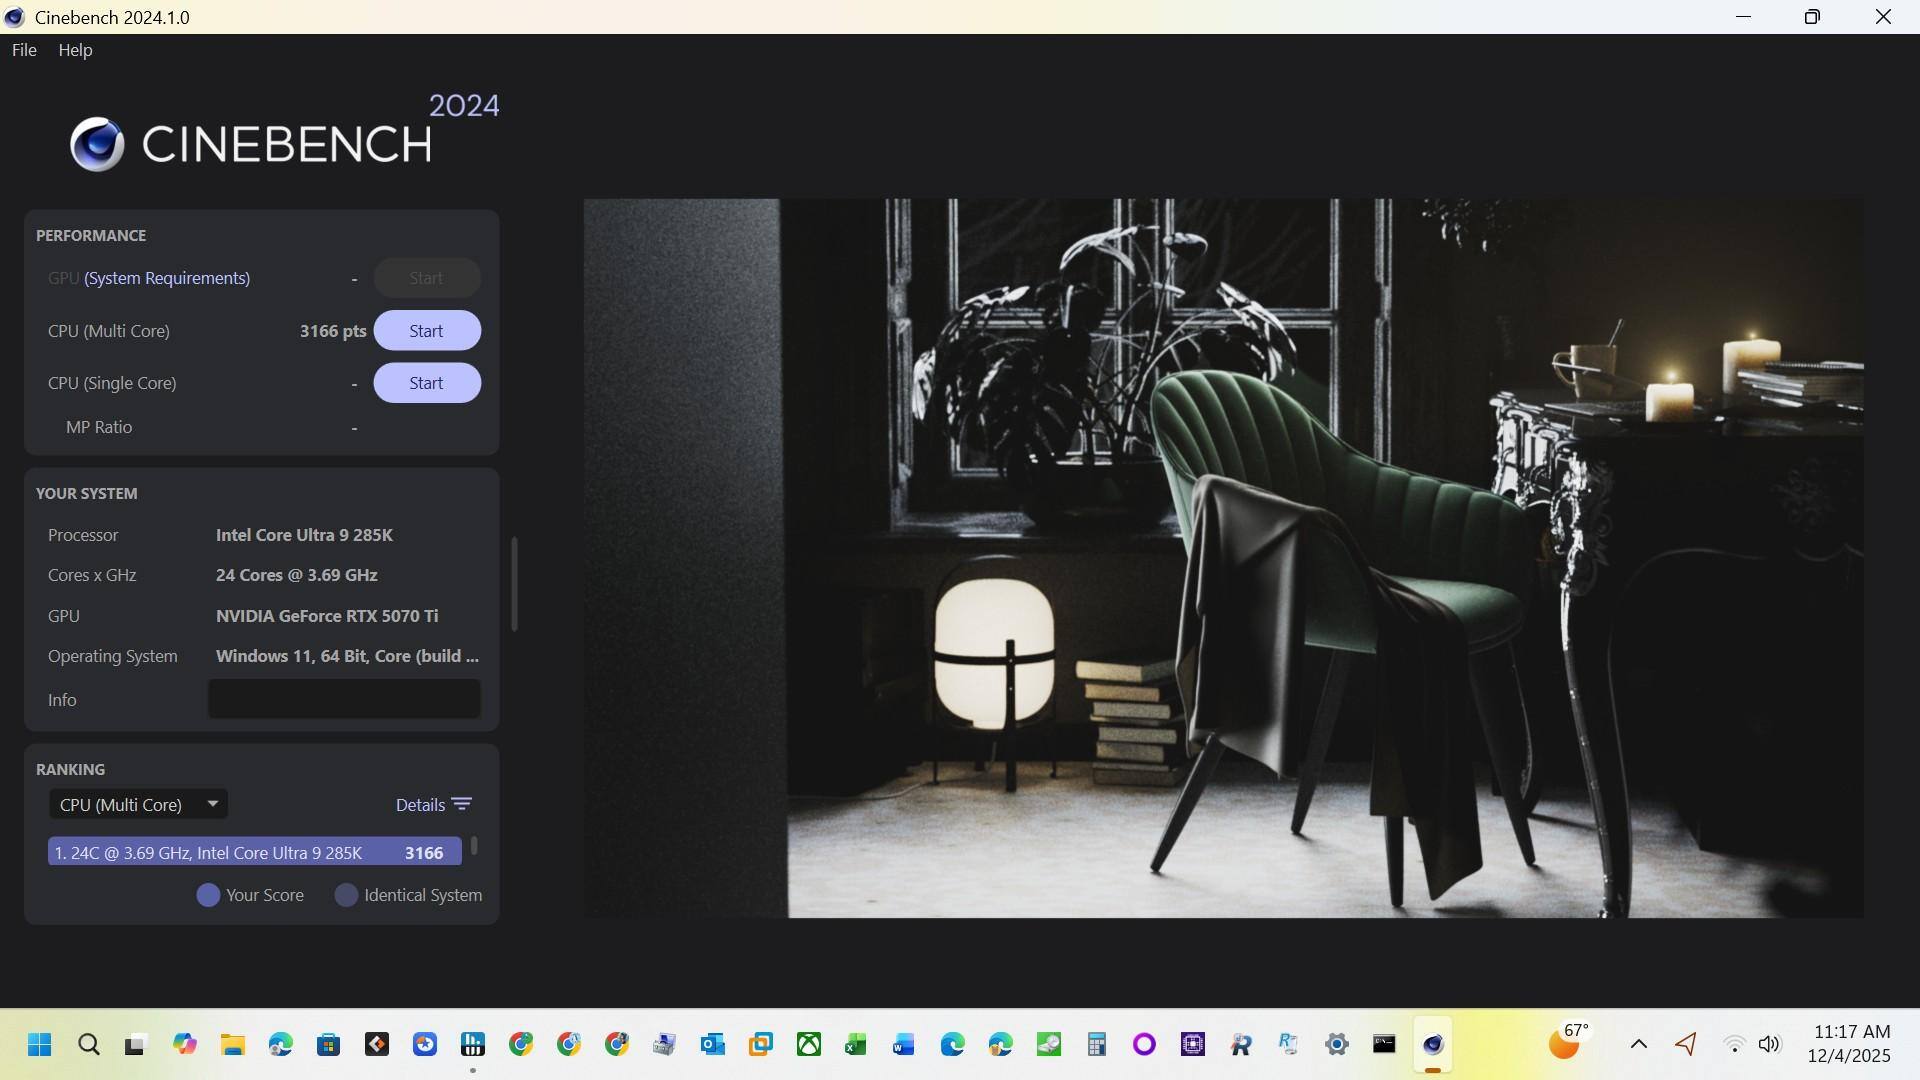
Task: Open the Calculator from the taskbar
Action: [x=1096, y=1045]
